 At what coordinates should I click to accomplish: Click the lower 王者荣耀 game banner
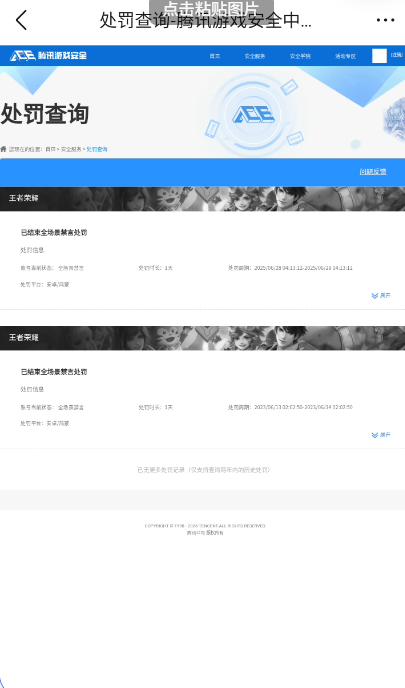click(x=202, y=338)
